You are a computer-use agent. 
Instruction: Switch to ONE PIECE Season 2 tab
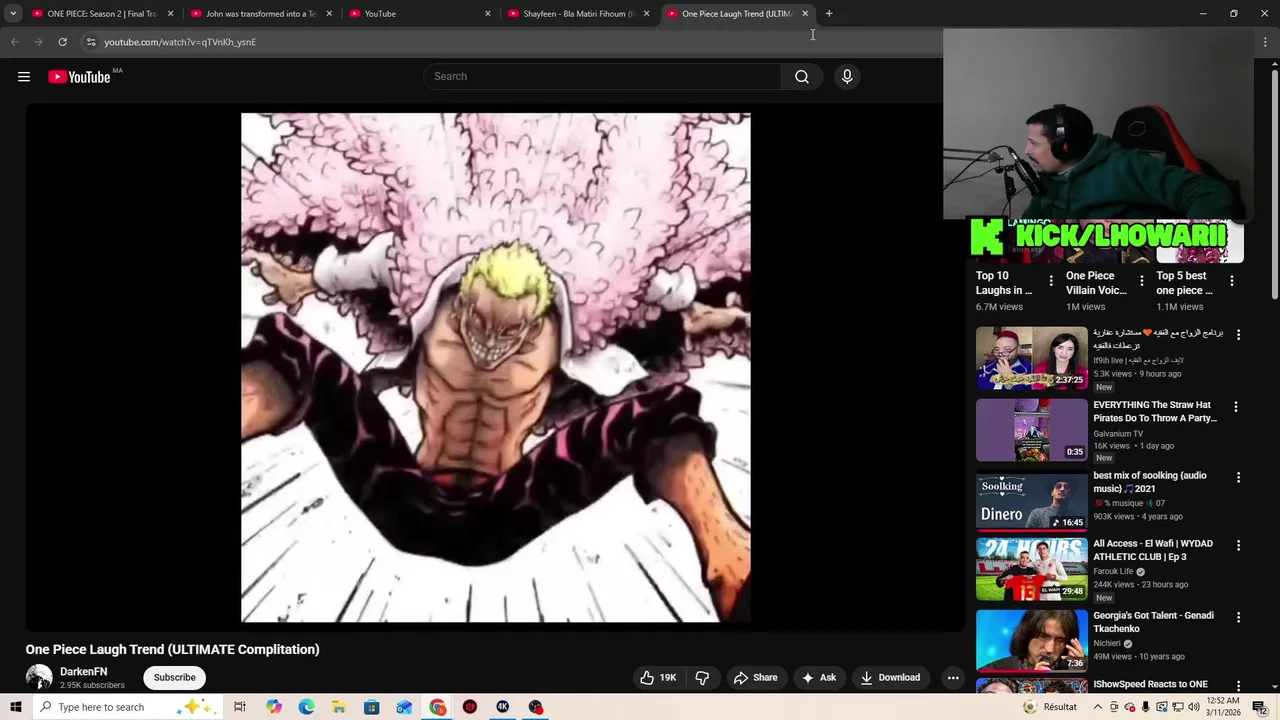pos(101,14)
